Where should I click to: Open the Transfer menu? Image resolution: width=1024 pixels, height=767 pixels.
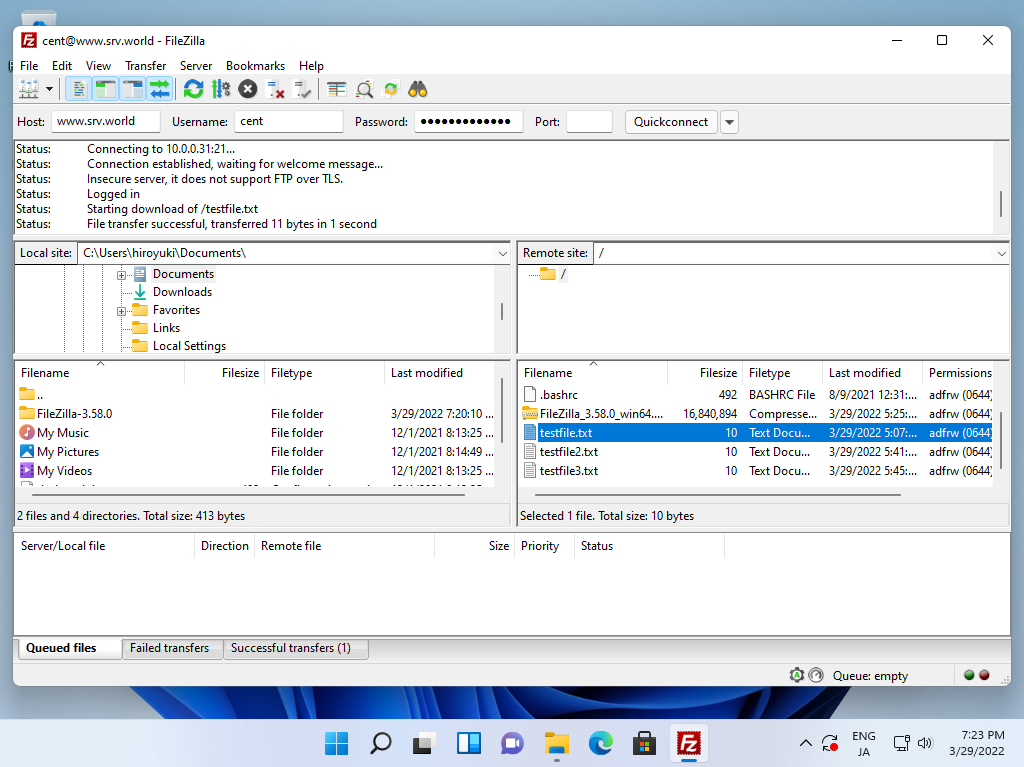[x=146, y=65]
